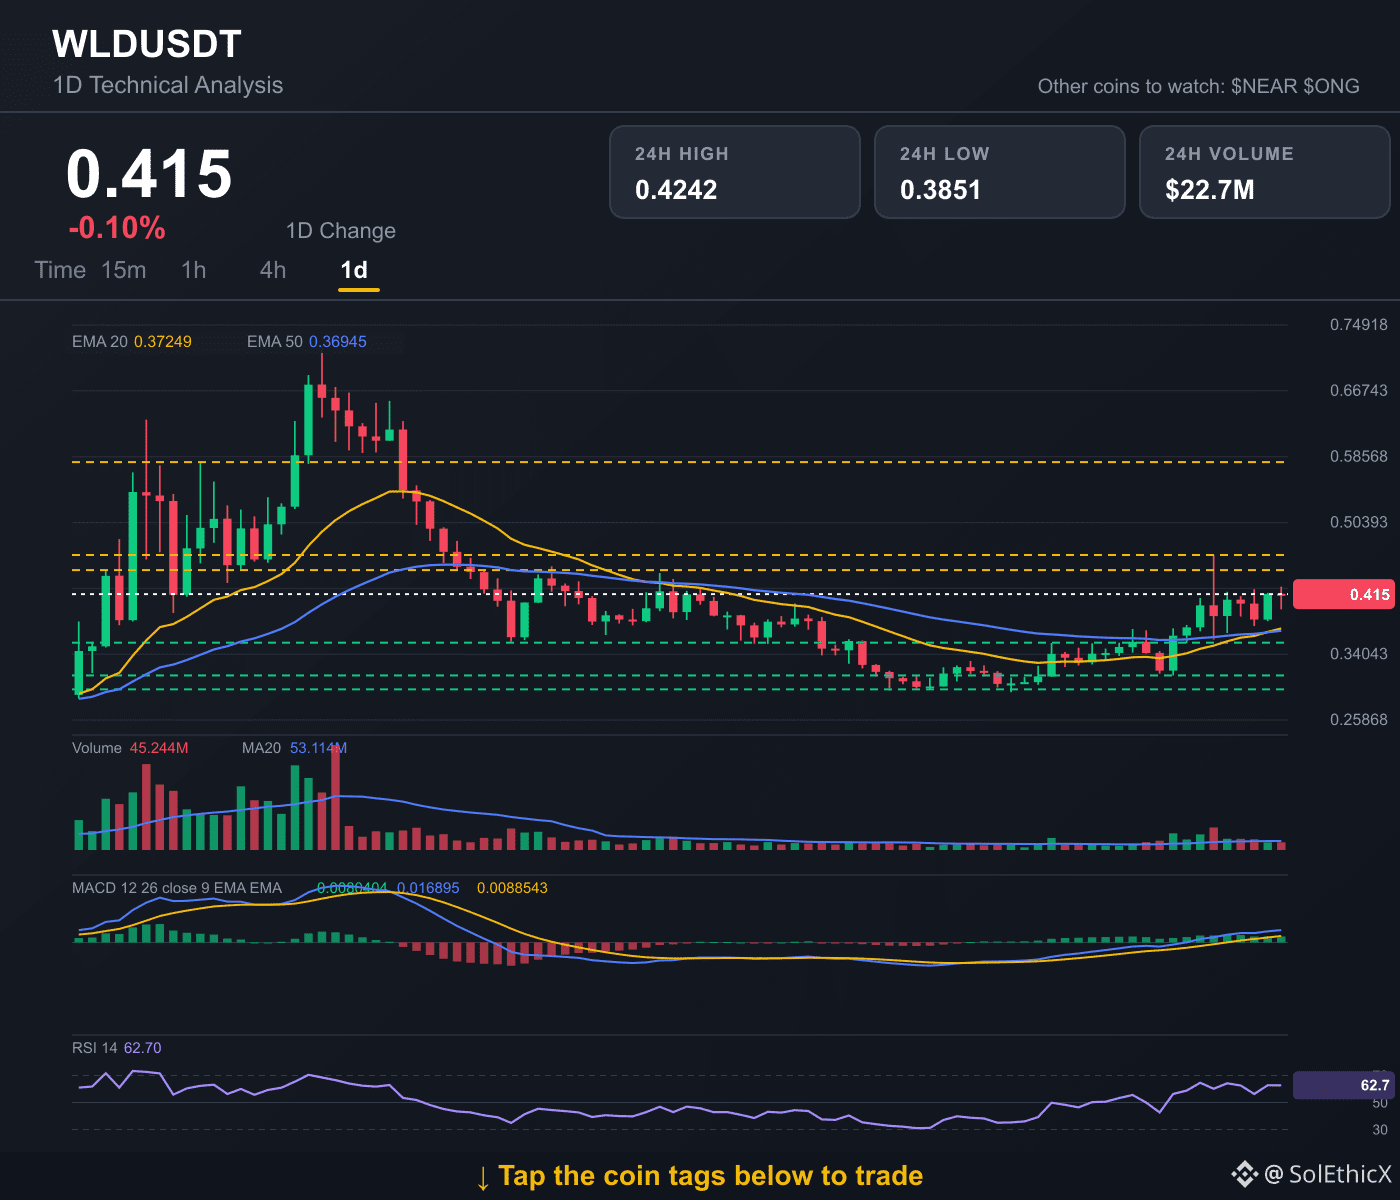Image resolution: width=1400 pixels, height=1200 pixels.
Task: Click the 0.25868 price axis label
Action: [x=1358, y=720]
